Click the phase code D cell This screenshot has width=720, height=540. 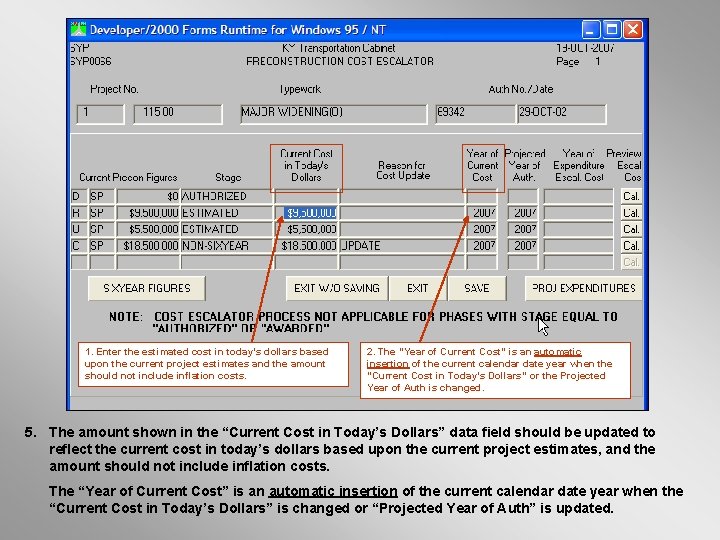79,197
